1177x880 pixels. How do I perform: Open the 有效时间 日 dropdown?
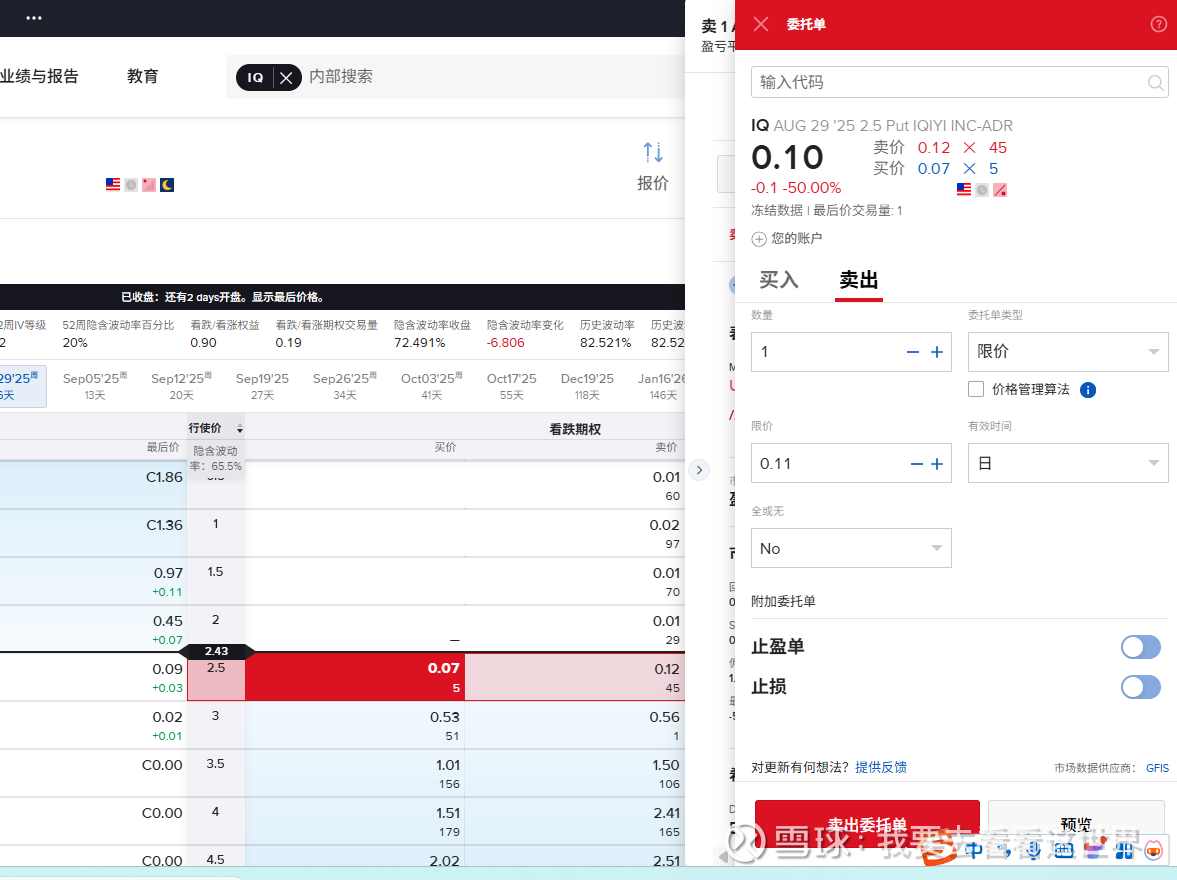1068,463
